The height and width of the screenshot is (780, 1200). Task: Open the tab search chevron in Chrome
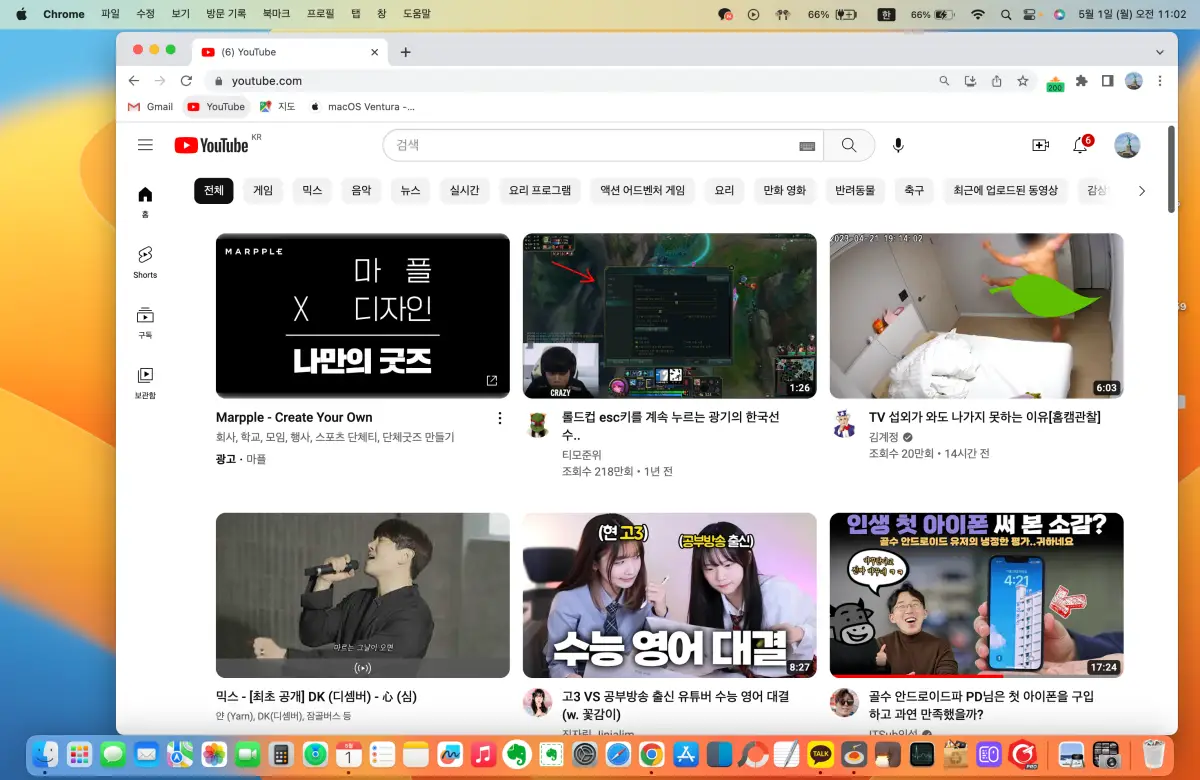[1159, 52]
